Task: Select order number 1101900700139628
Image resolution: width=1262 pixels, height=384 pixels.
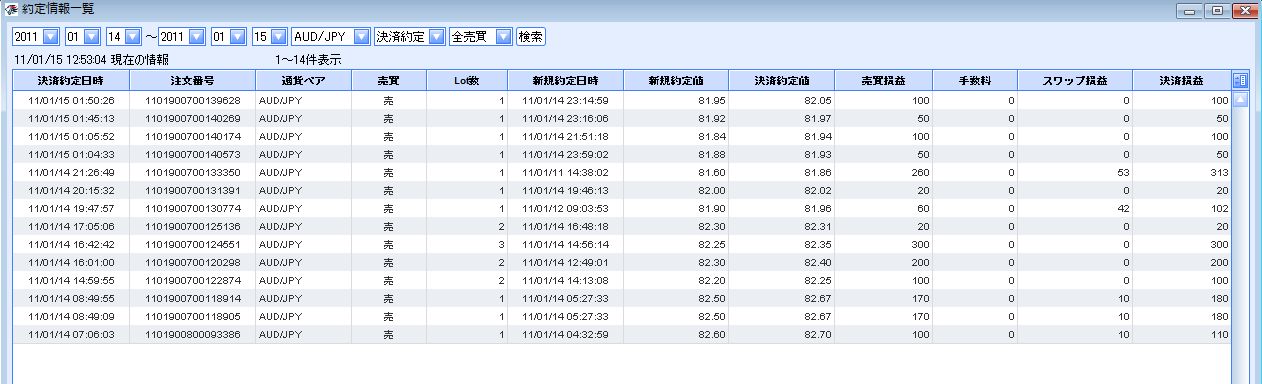Action: pos(193,101)
